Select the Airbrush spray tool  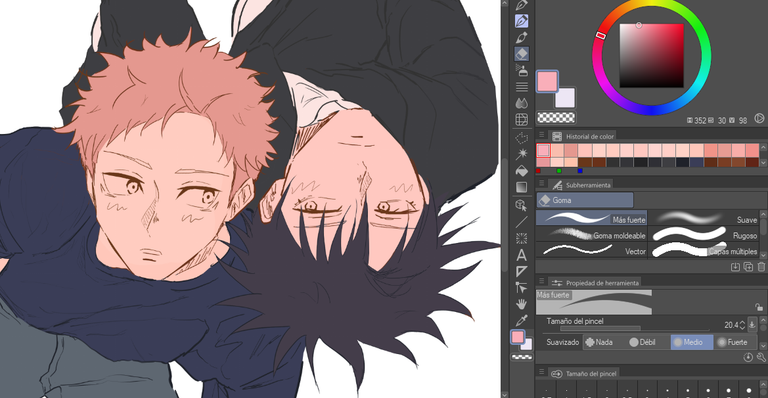coord(522,70)
